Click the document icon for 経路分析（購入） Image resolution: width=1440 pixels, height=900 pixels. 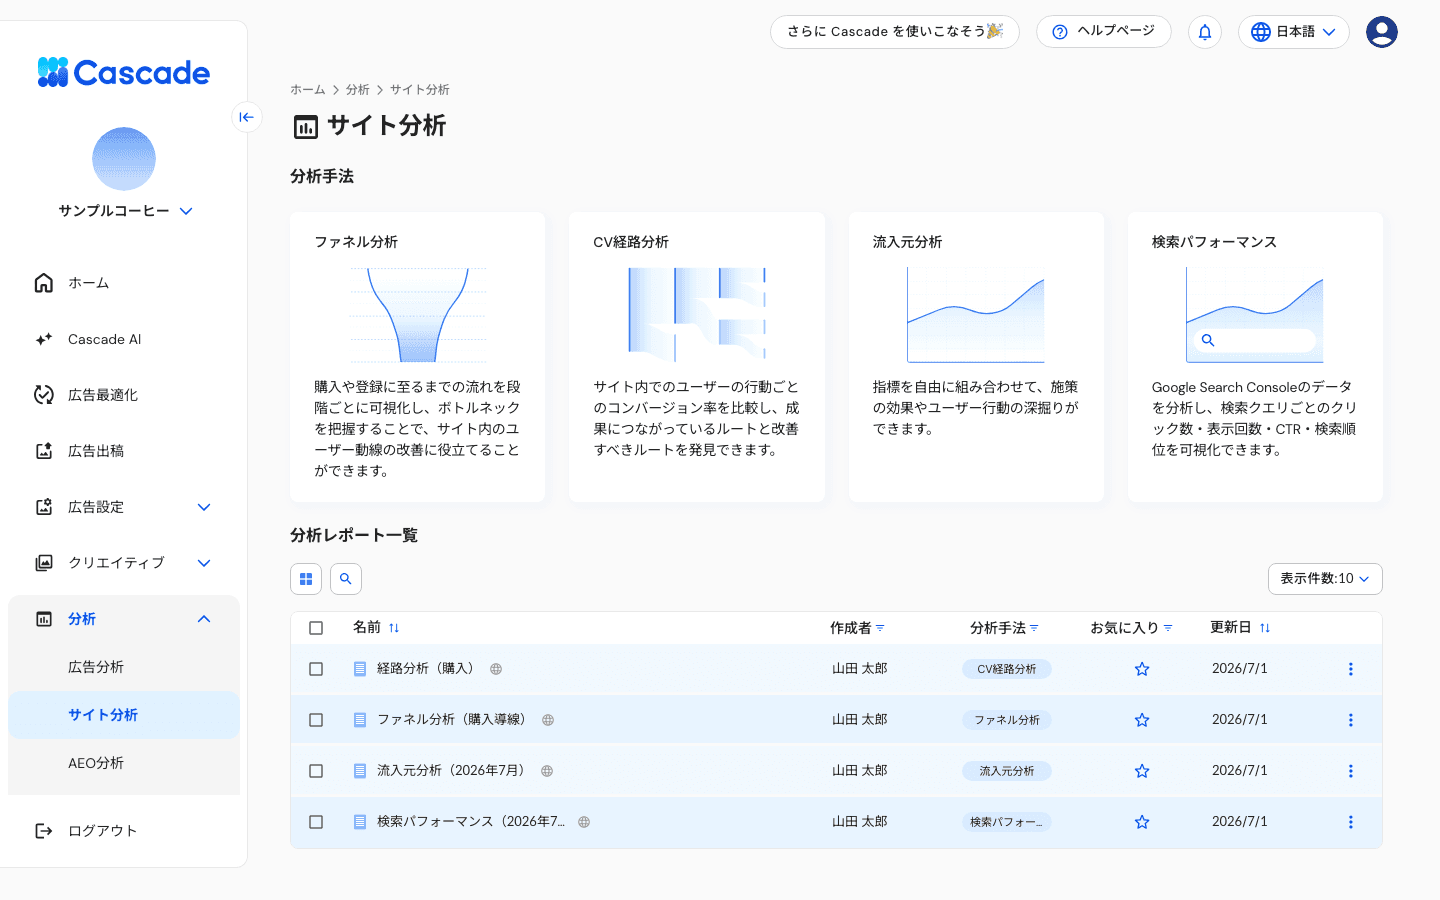(360, 669)
